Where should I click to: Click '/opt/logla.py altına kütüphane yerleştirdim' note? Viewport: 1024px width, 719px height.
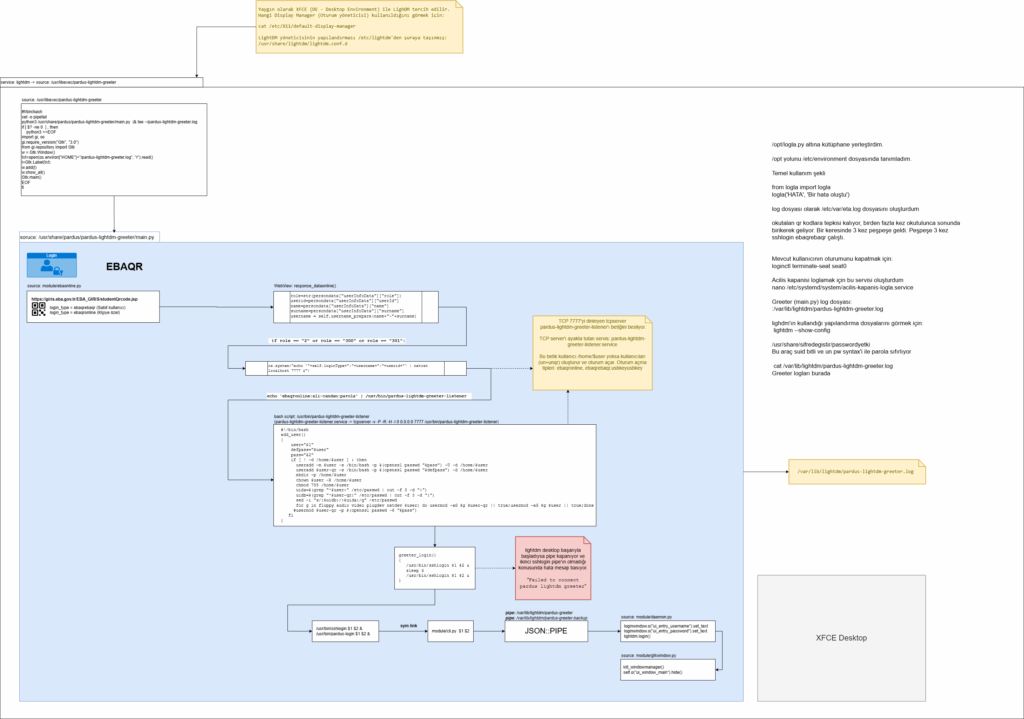tap(827, 144)
